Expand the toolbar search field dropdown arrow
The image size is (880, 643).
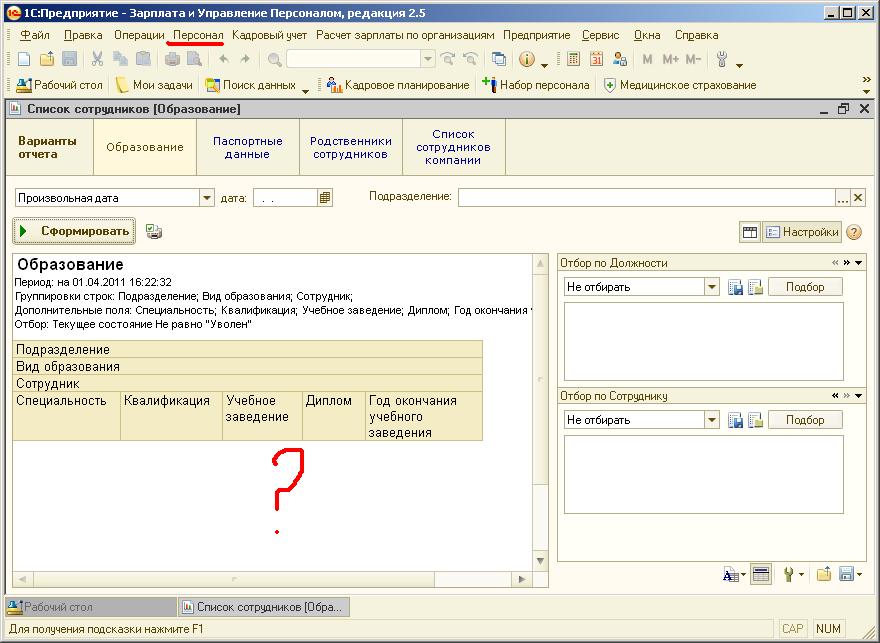428,59
